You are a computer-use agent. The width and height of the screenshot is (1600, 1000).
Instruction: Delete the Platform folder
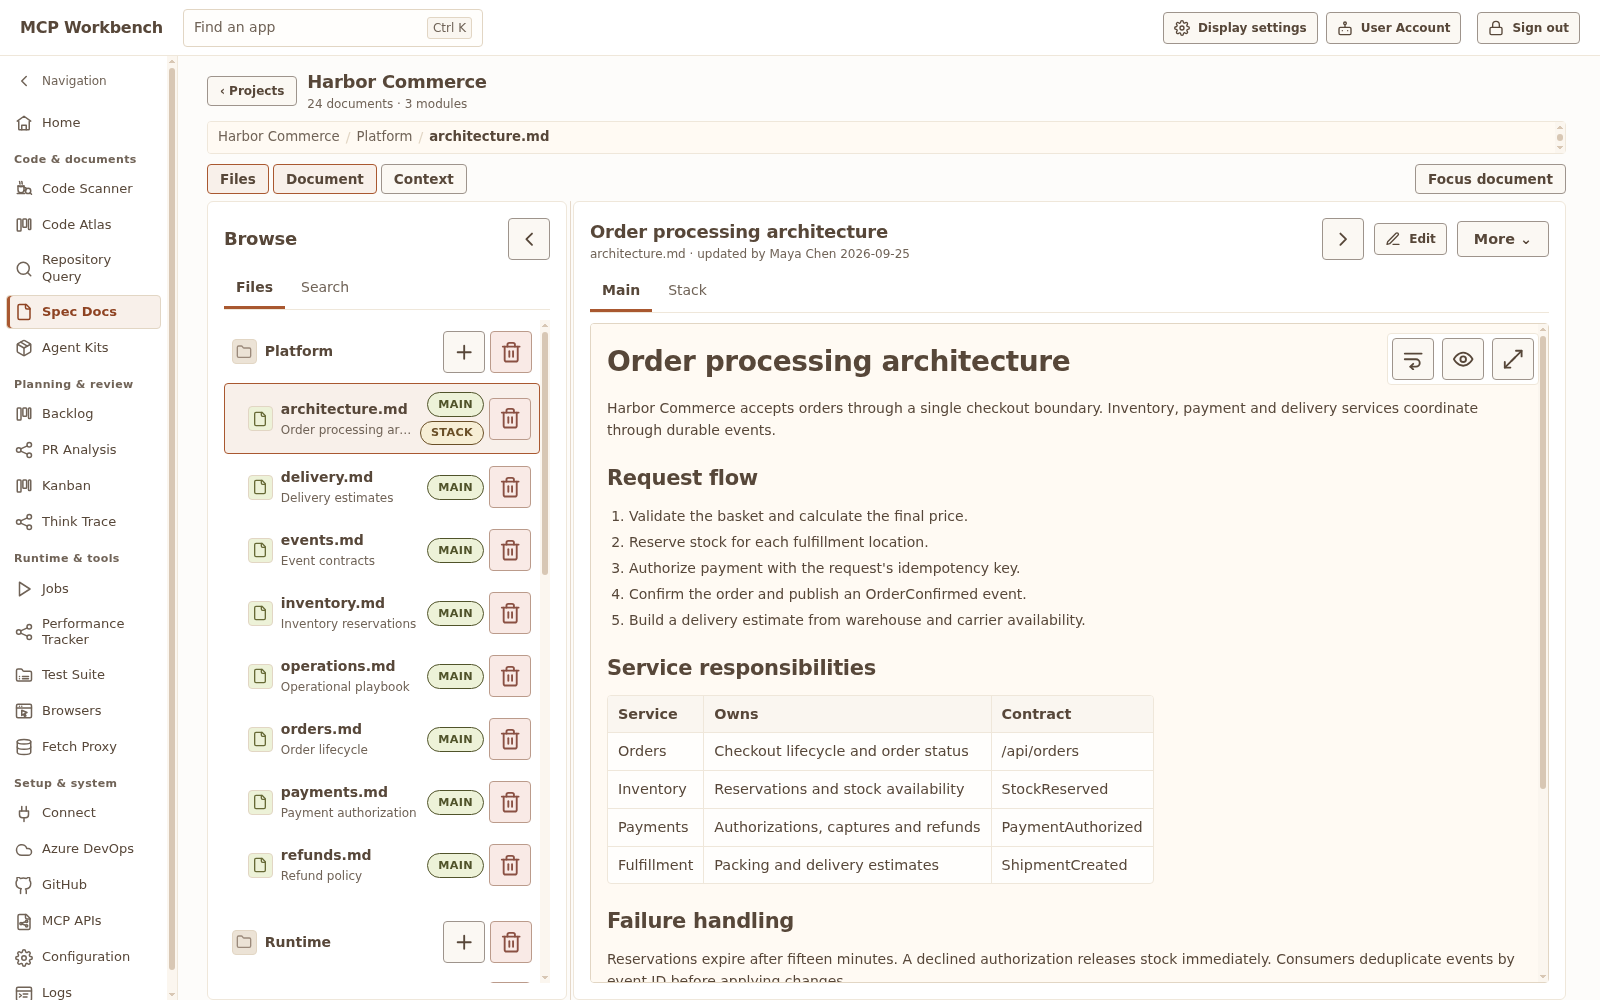[511, 352]
